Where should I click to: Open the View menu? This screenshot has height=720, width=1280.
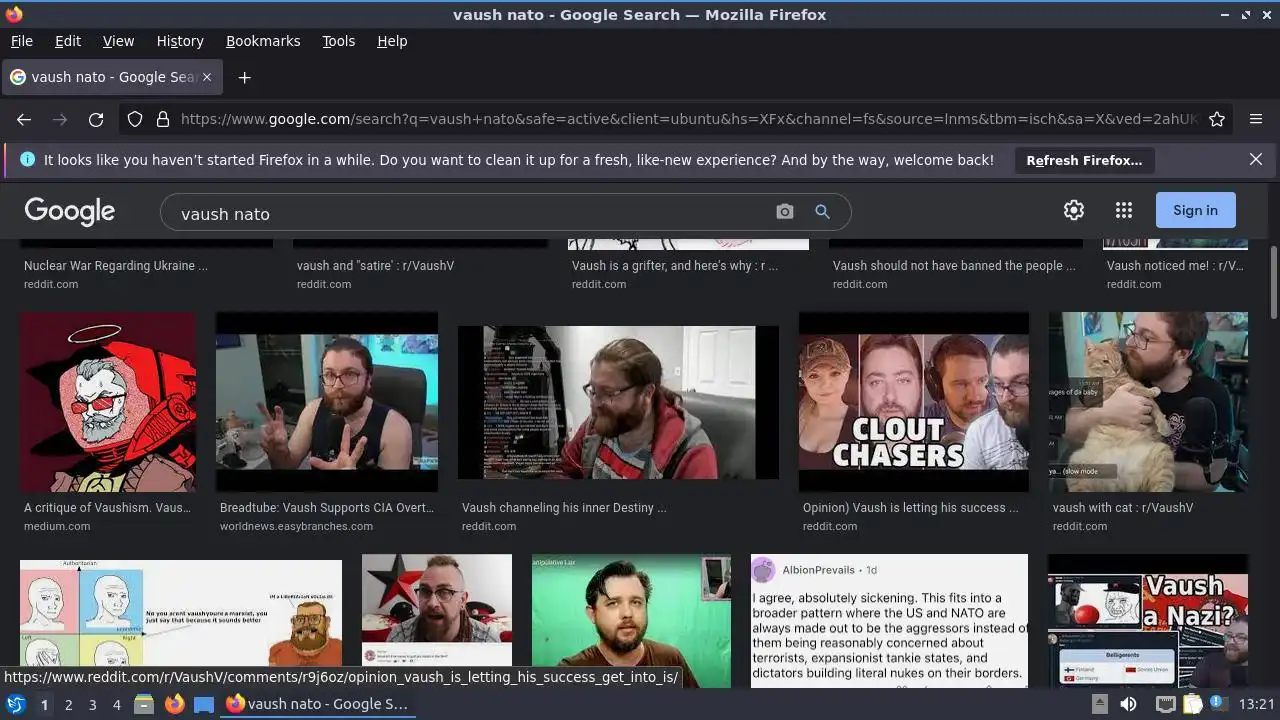(118, 41)
